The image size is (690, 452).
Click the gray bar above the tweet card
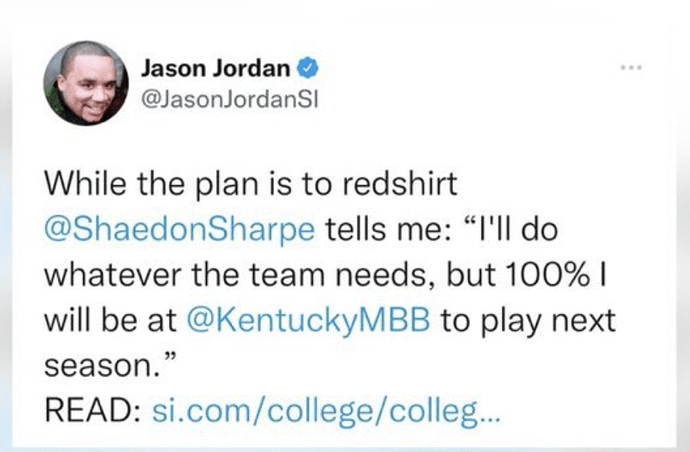coord(345,7)
